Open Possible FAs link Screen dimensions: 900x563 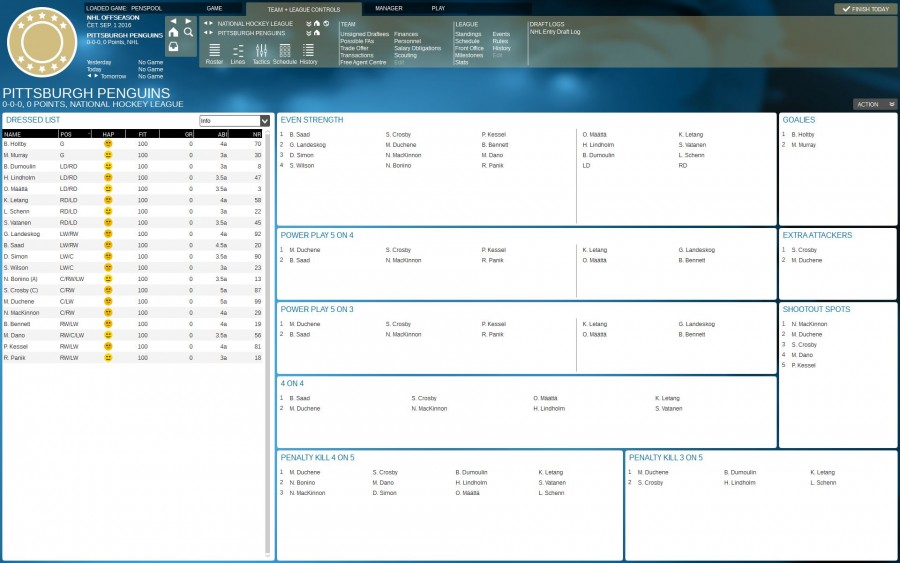click(357, 41)
